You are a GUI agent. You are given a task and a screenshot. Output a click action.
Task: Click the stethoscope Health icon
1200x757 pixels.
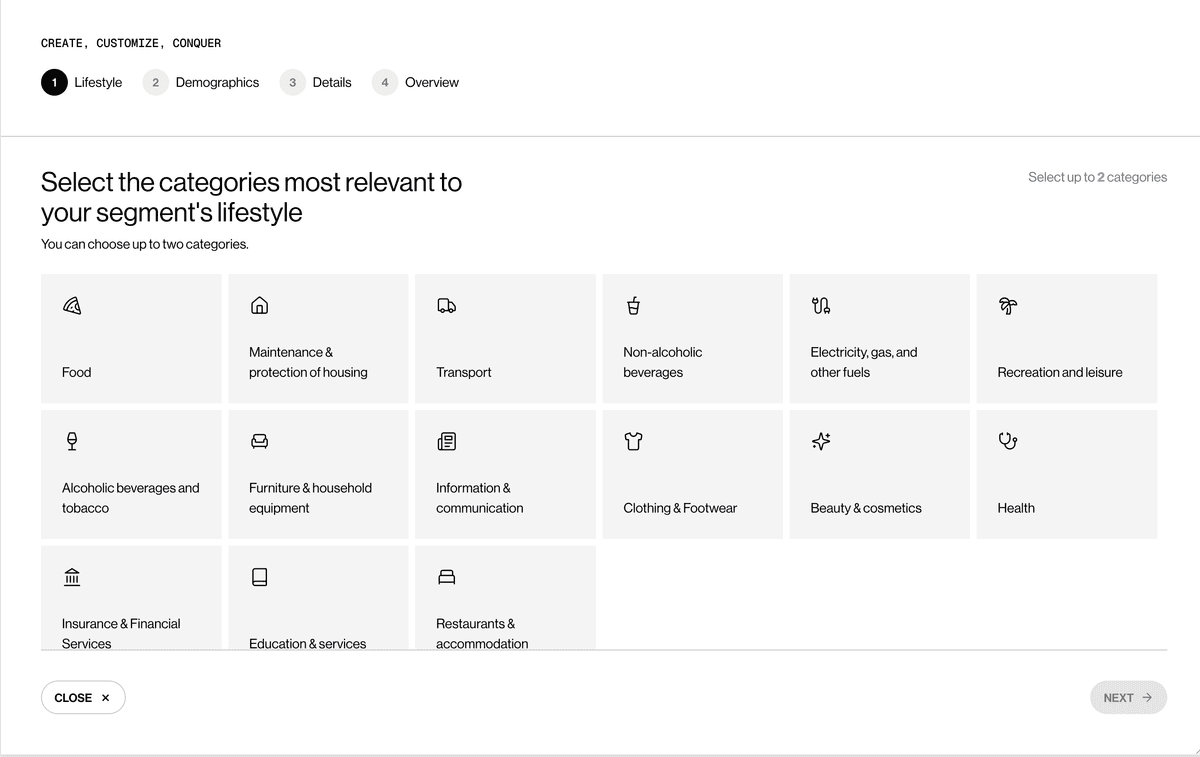[1007, 441]
